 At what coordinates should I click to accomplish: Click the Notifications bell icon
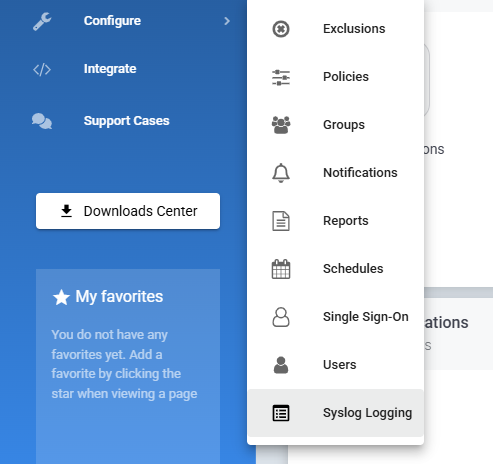(x=281, y=173)
